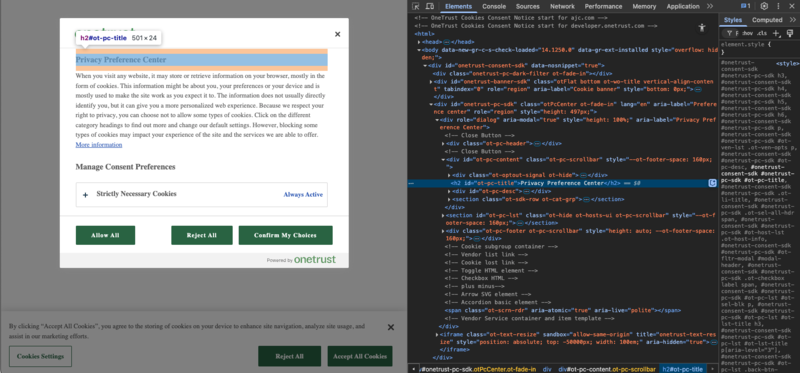Open the console issues counter badge
This screenshot has height=373, width=800.
click(746, 6)
